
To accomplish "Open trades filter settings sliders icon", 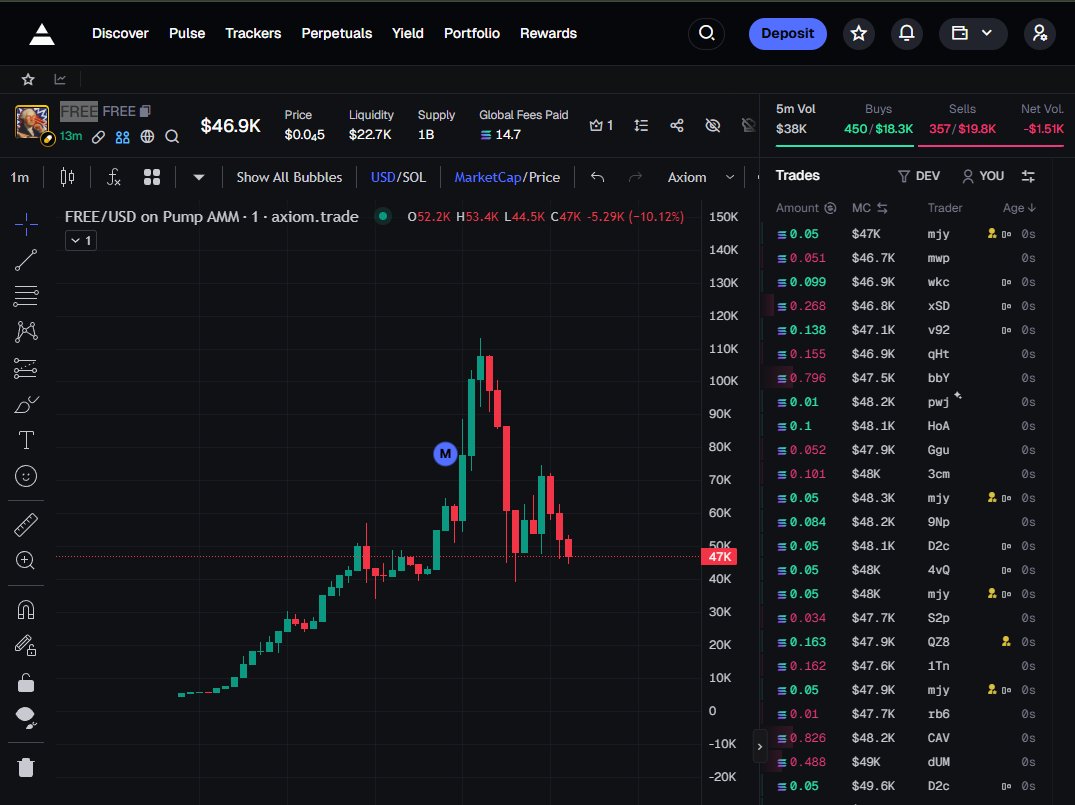I will [1028, 176].
